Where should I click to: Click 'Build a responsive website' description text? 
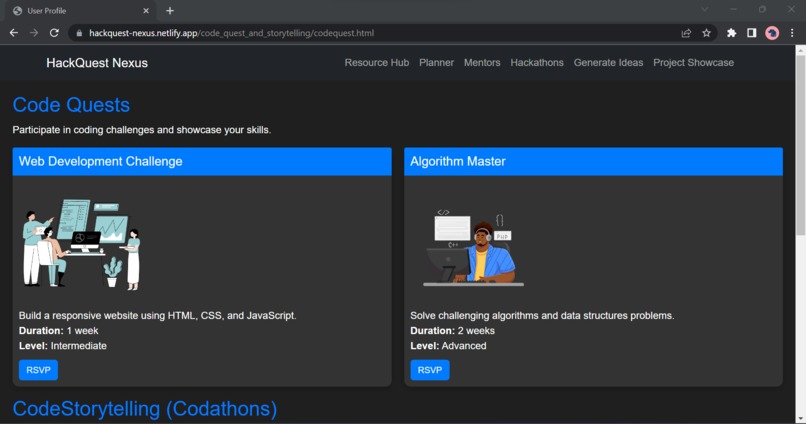(x=158, y=316)
